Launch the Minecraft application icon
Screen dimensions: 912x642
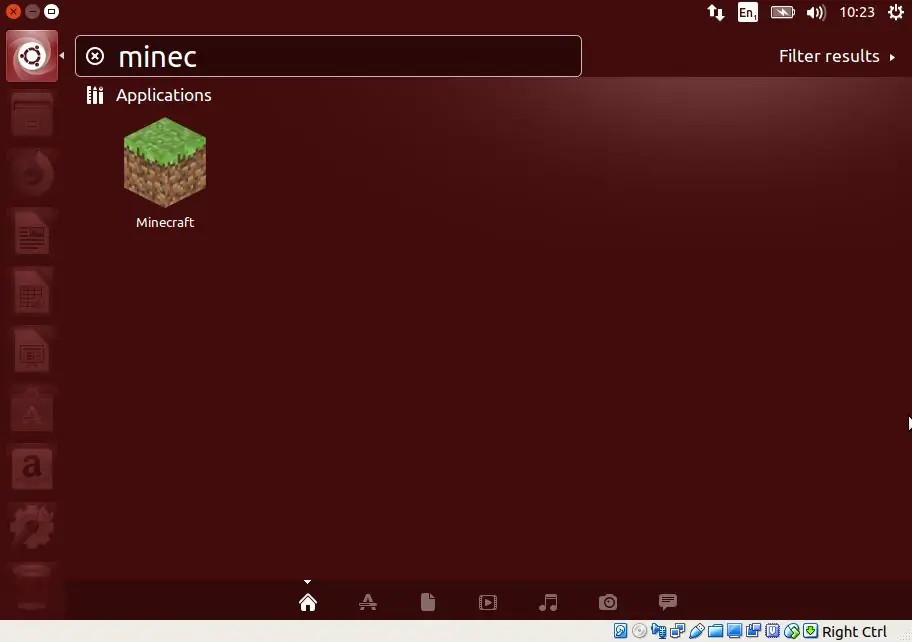[x=165, y=162]
